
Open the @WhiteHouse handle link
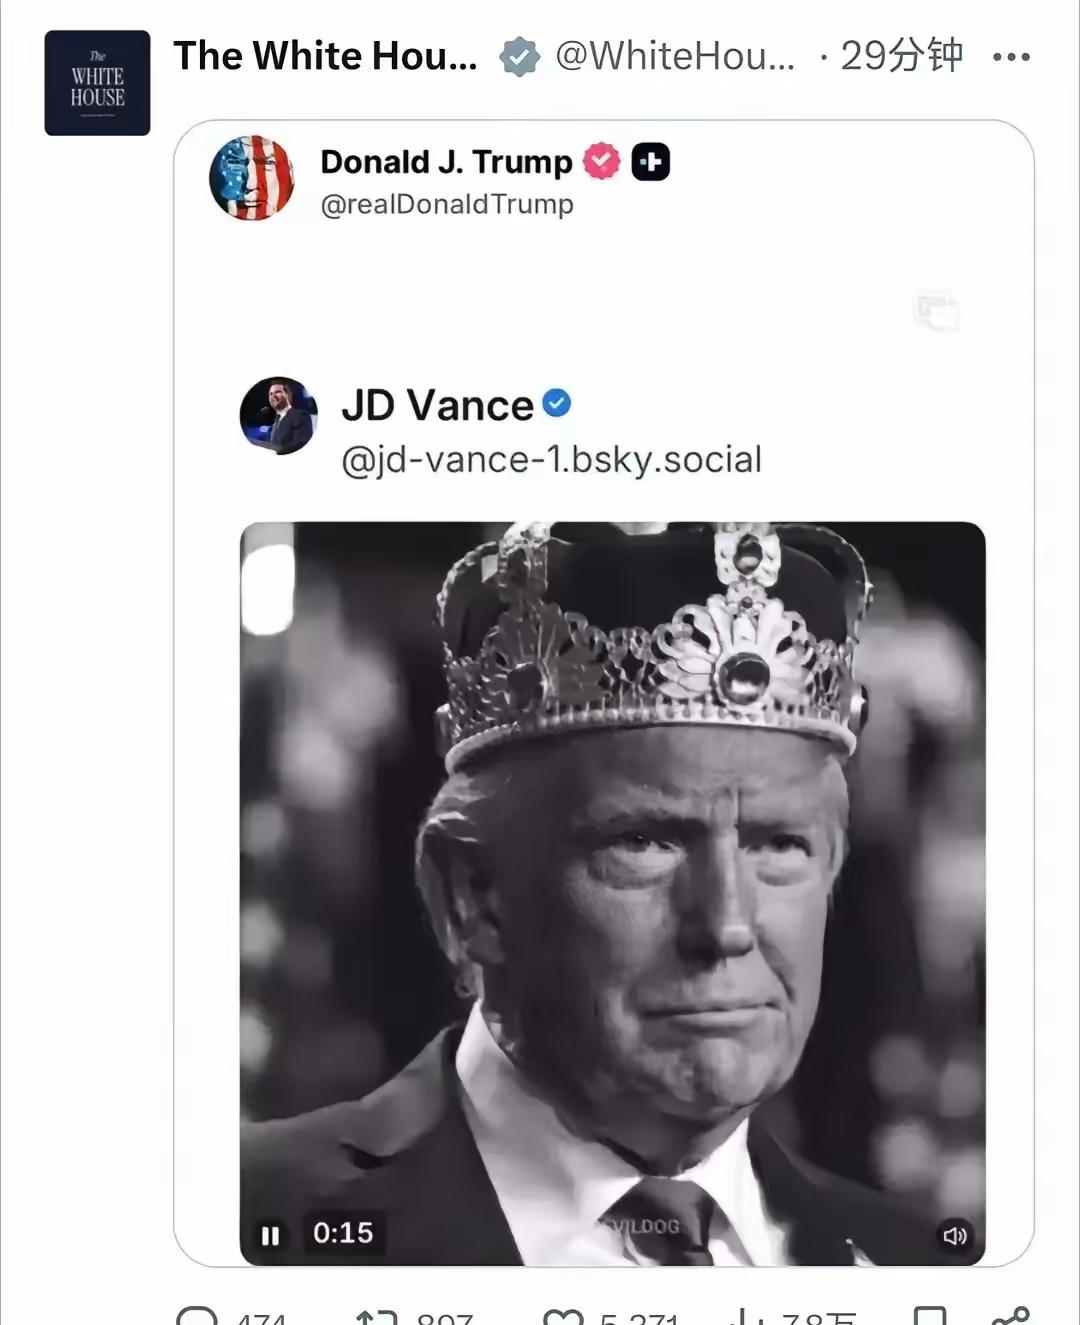(x=676, y=57)
